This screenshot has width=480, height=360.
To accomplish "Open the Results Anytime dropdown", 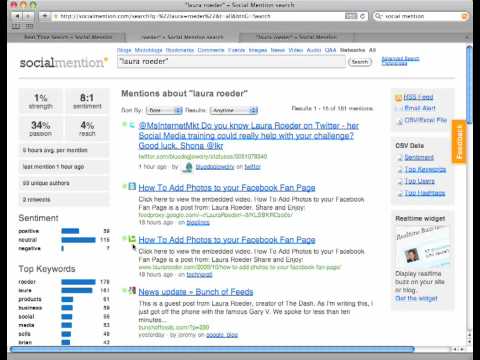I will pyautogui.click(x=234, y=110).
